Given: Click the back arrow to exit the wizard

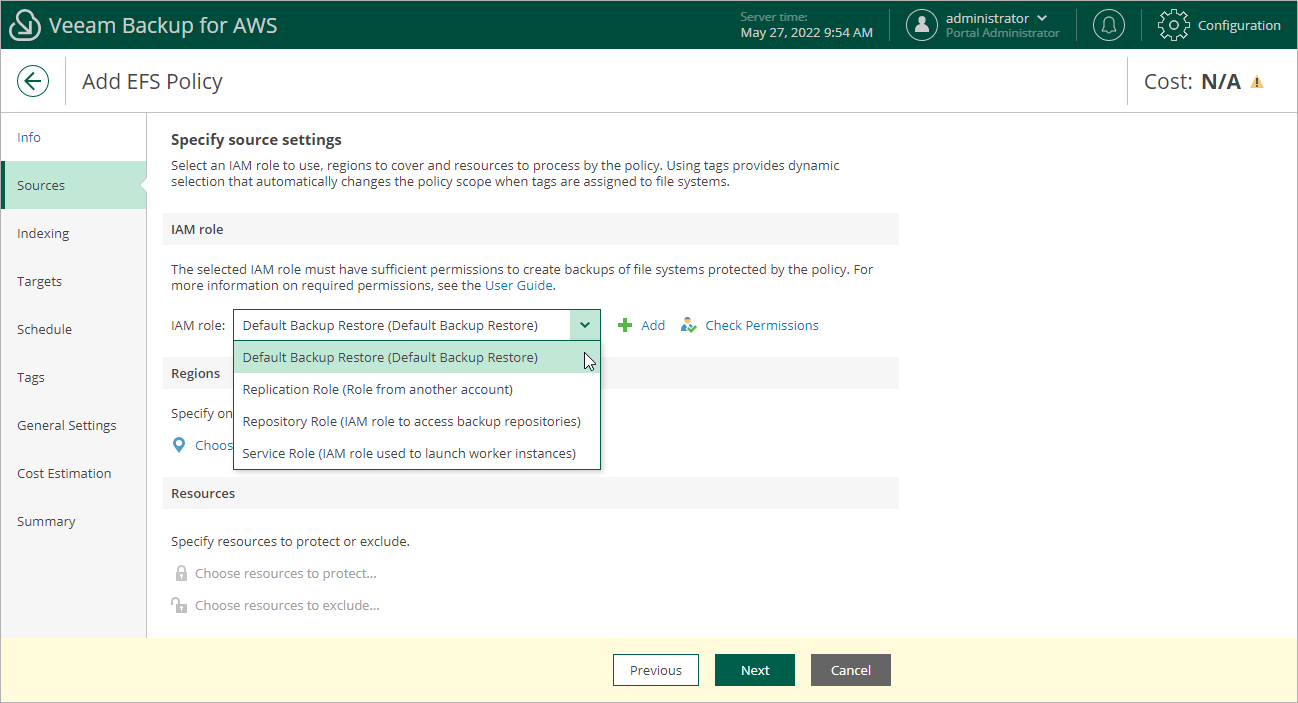Looking at the screenshot, I should pos(33,81).
